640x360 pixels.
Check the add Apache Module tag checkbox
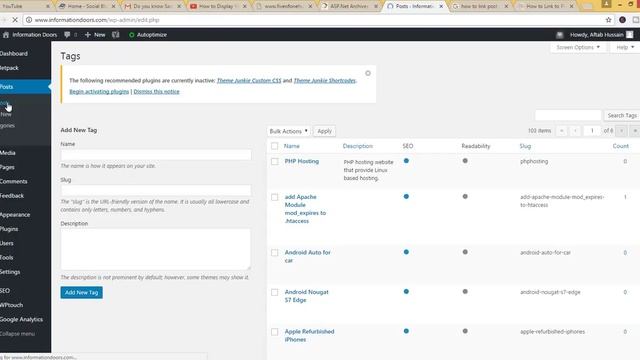pos(275,197)
